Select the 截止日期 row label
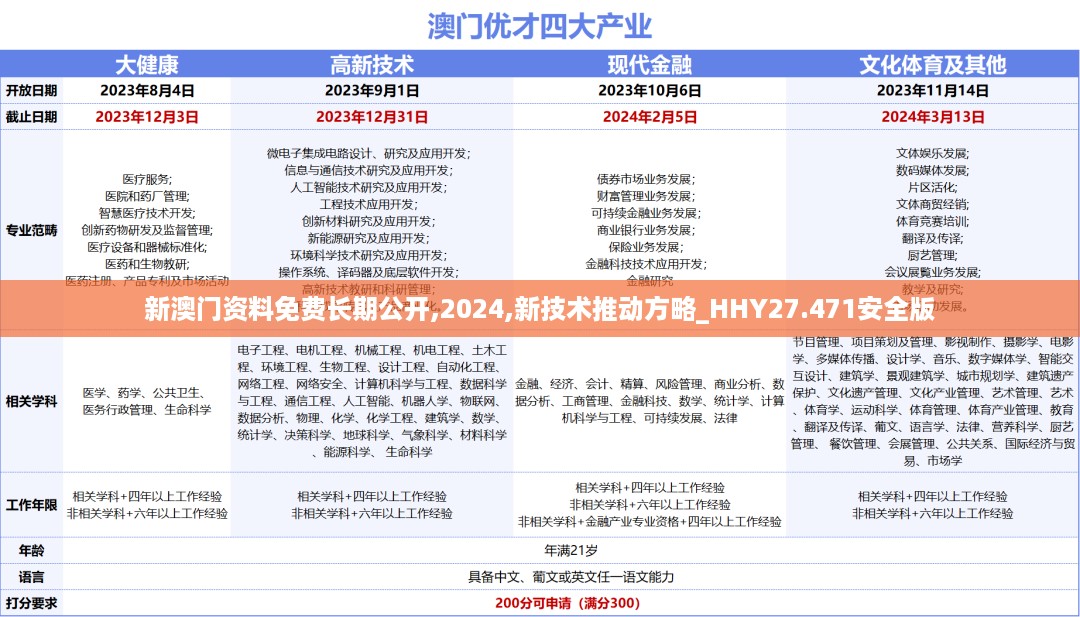The image size is (1080, 617). [32, 116]
